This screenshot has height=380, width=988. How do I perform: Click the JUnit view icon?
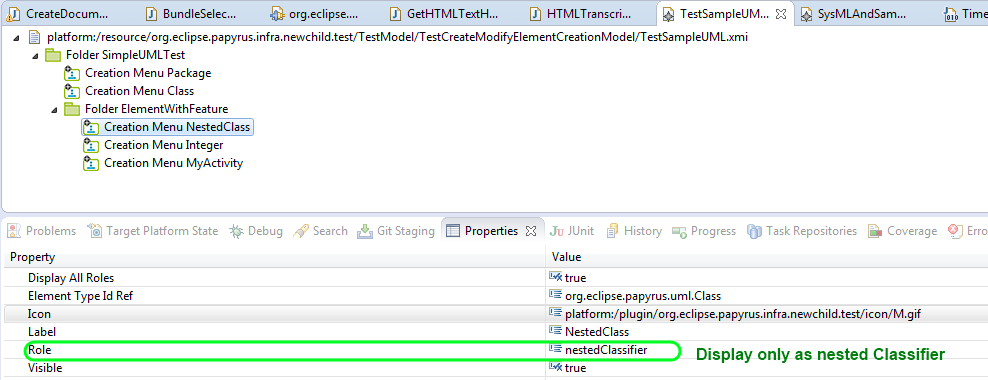pos(556,231)
